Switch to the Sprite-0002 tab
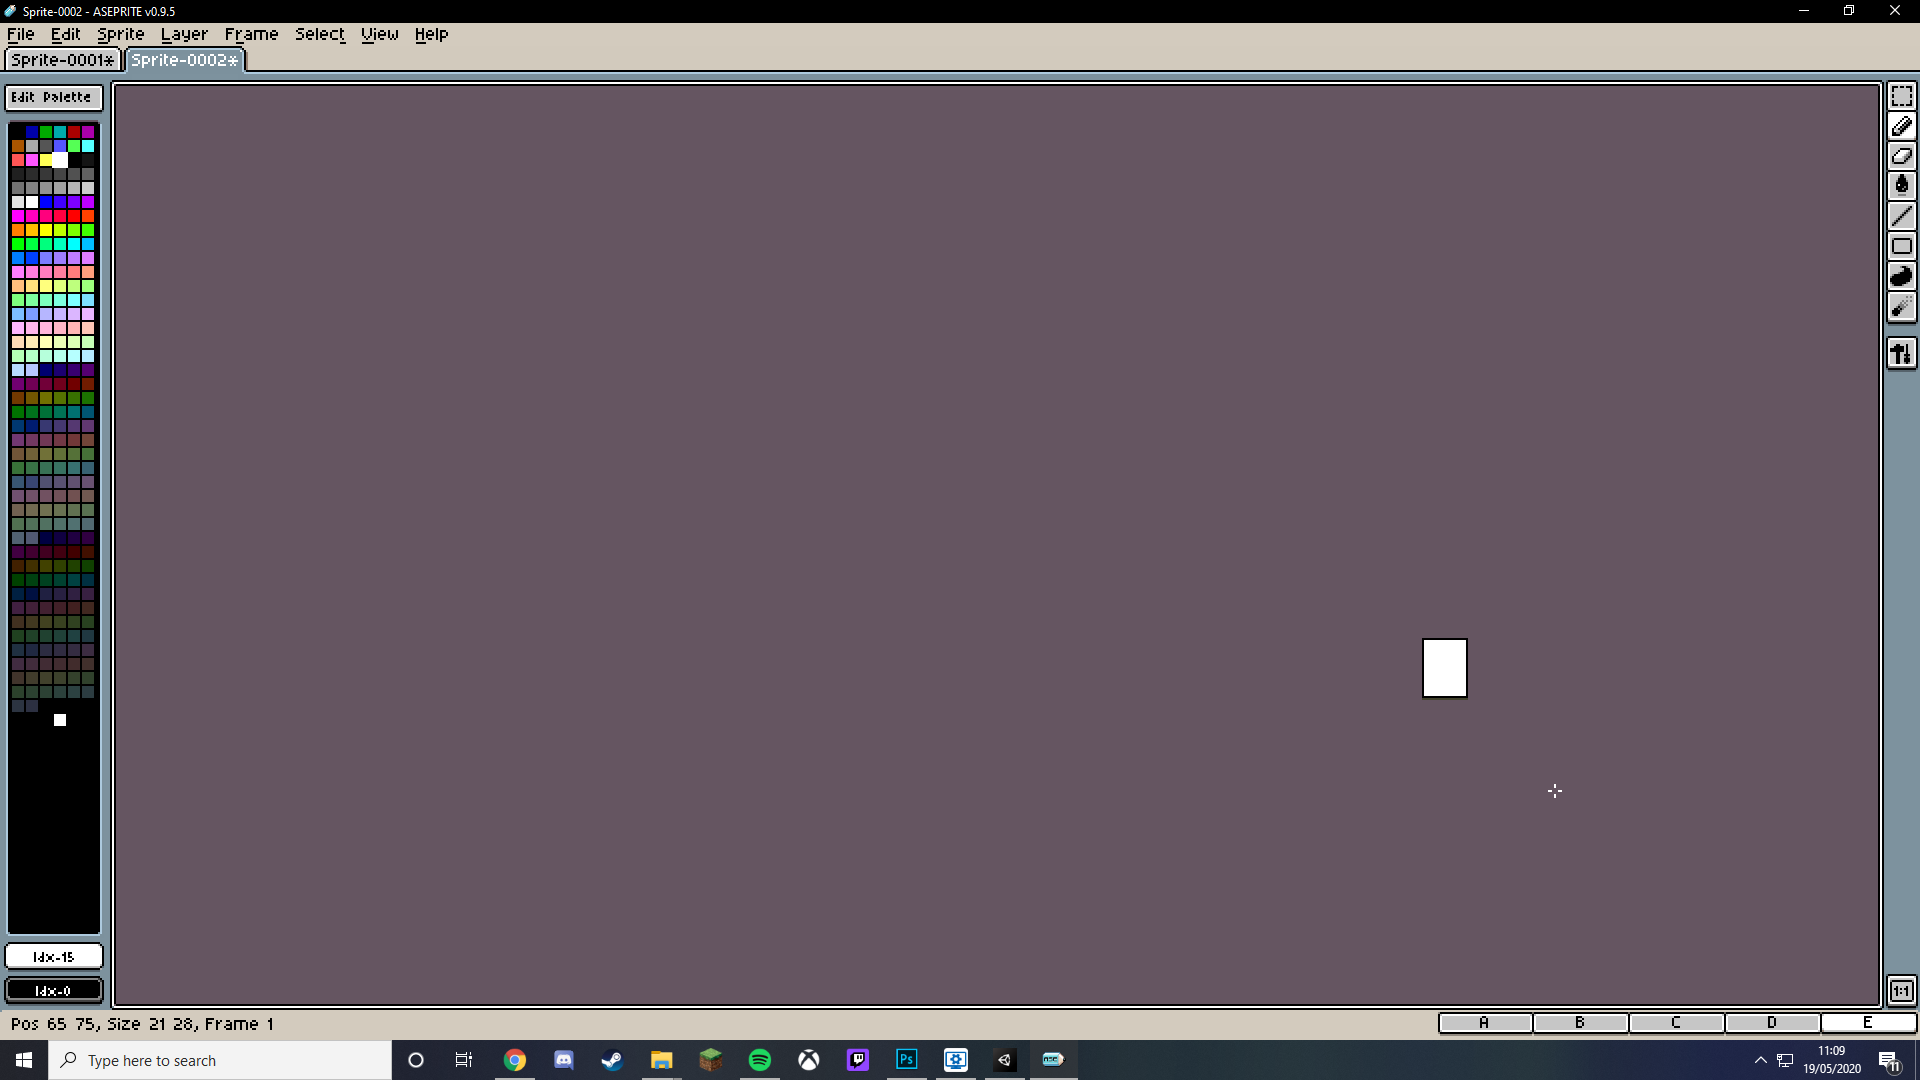Screen dimensions: 1920x1080 click(185, 60)
